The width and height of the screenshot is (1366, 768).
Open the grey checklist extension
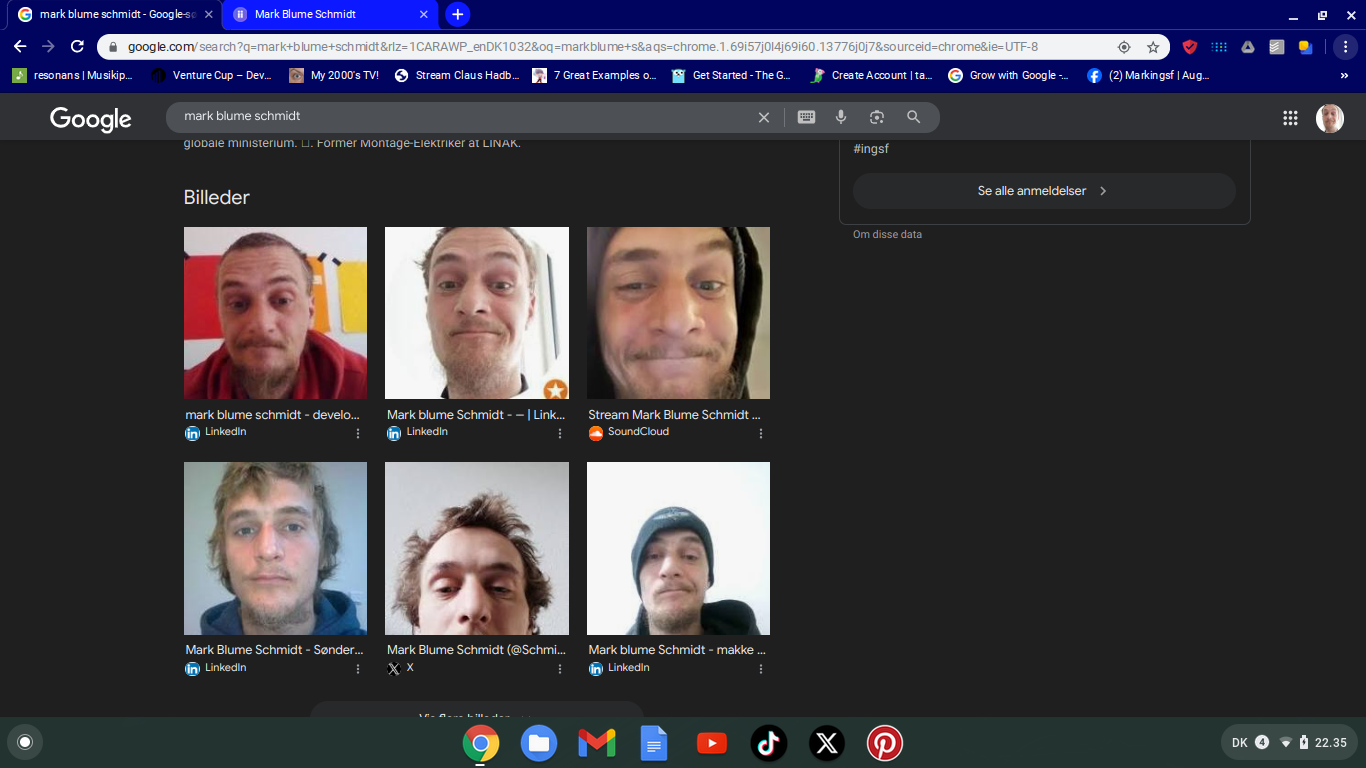click(1277, 47)
